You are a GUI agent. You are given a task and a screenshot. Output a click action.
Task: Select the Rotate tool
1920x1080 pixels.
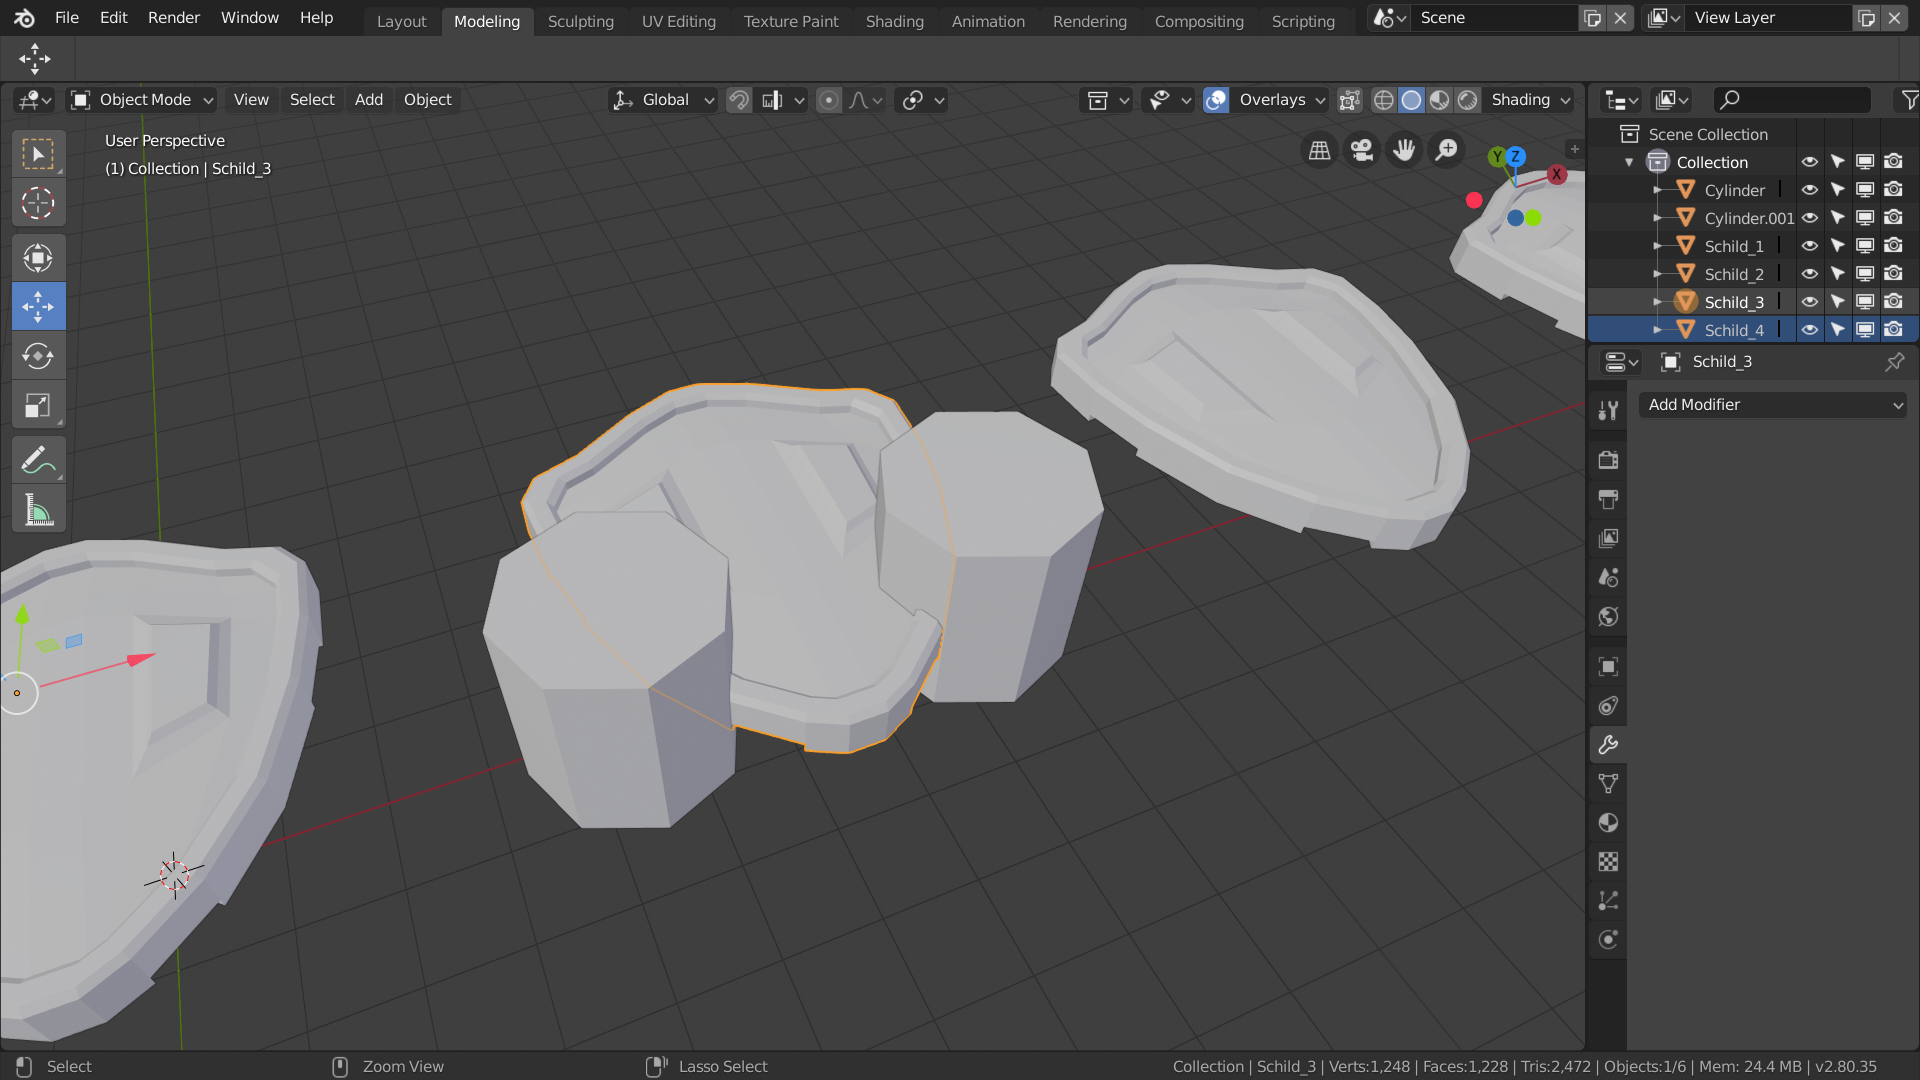(x=38, y=355)
